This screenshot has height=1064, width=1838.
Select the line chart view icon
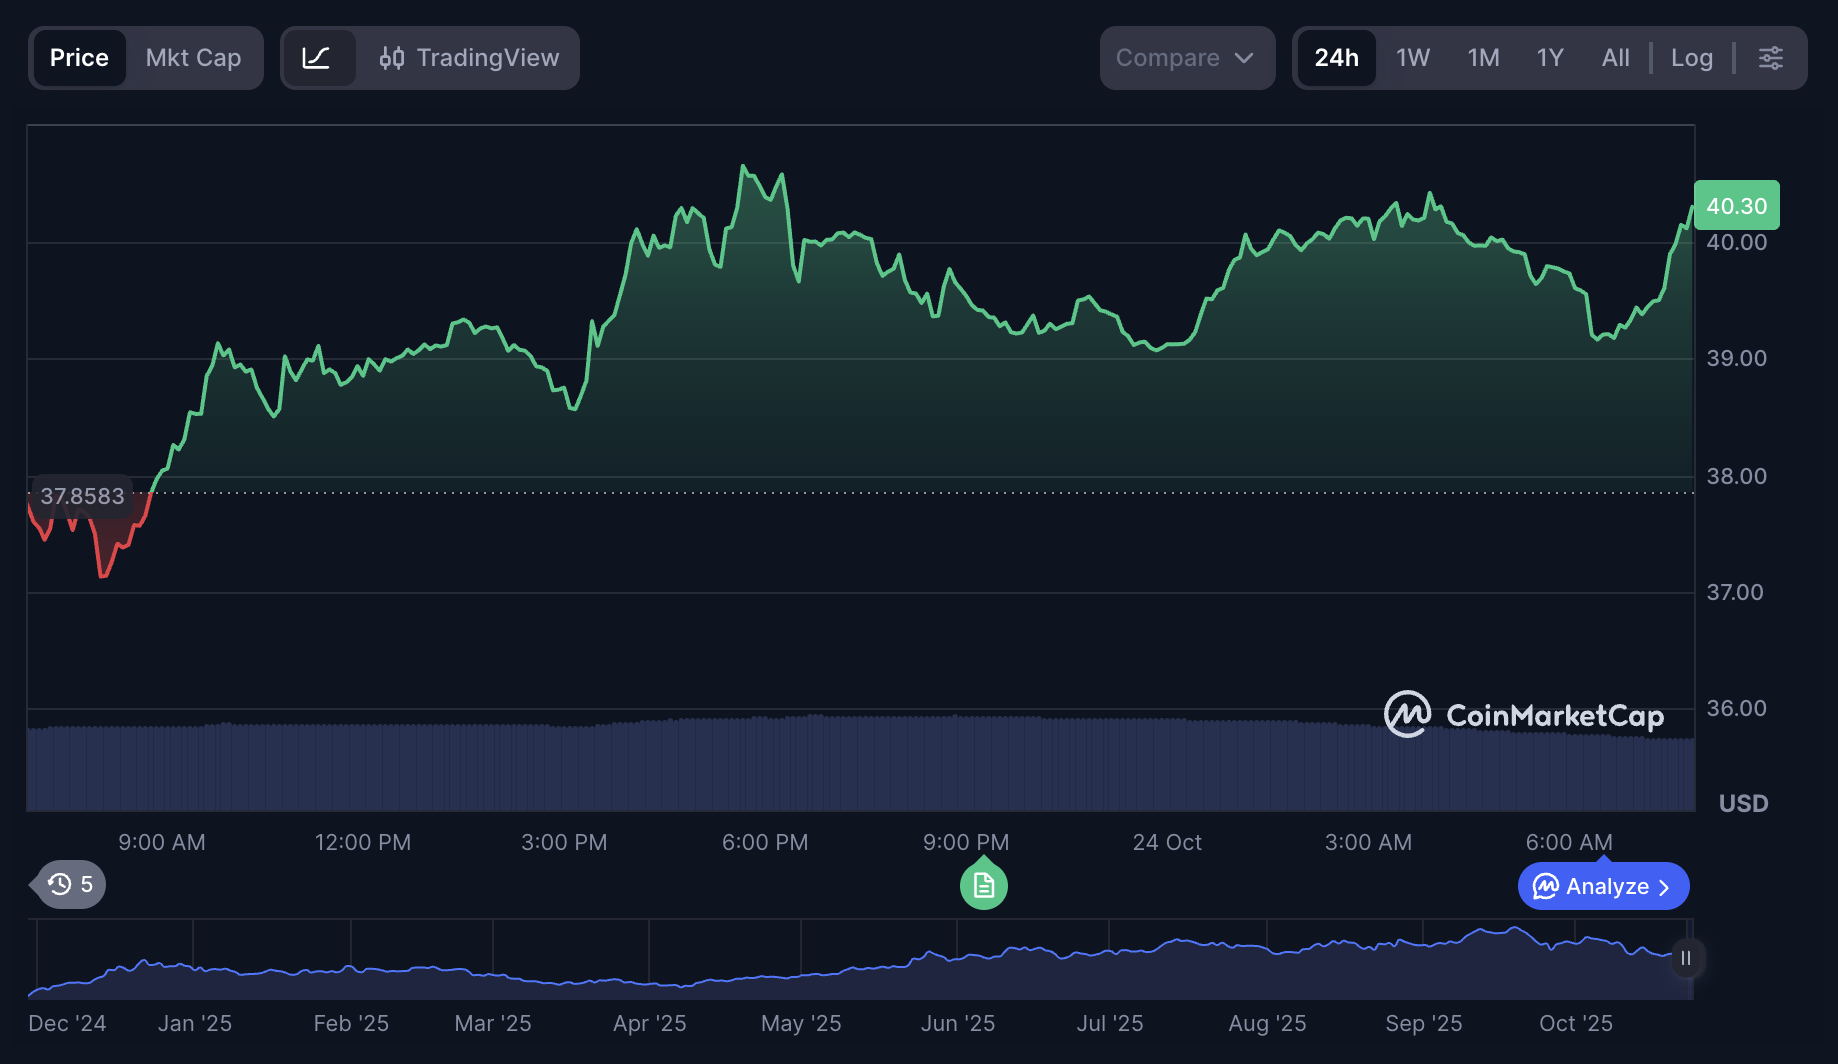point(317,58)
